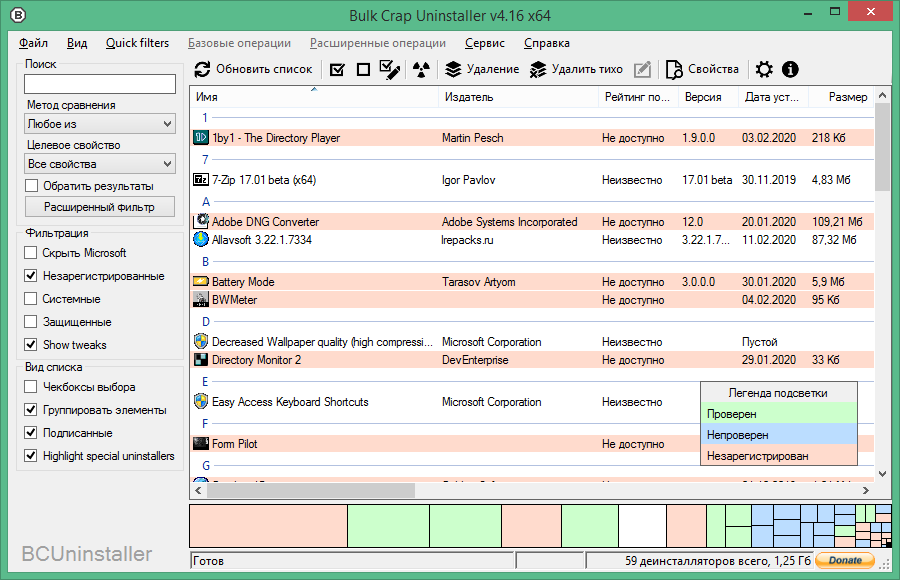Click the Обновить список label

264,69
